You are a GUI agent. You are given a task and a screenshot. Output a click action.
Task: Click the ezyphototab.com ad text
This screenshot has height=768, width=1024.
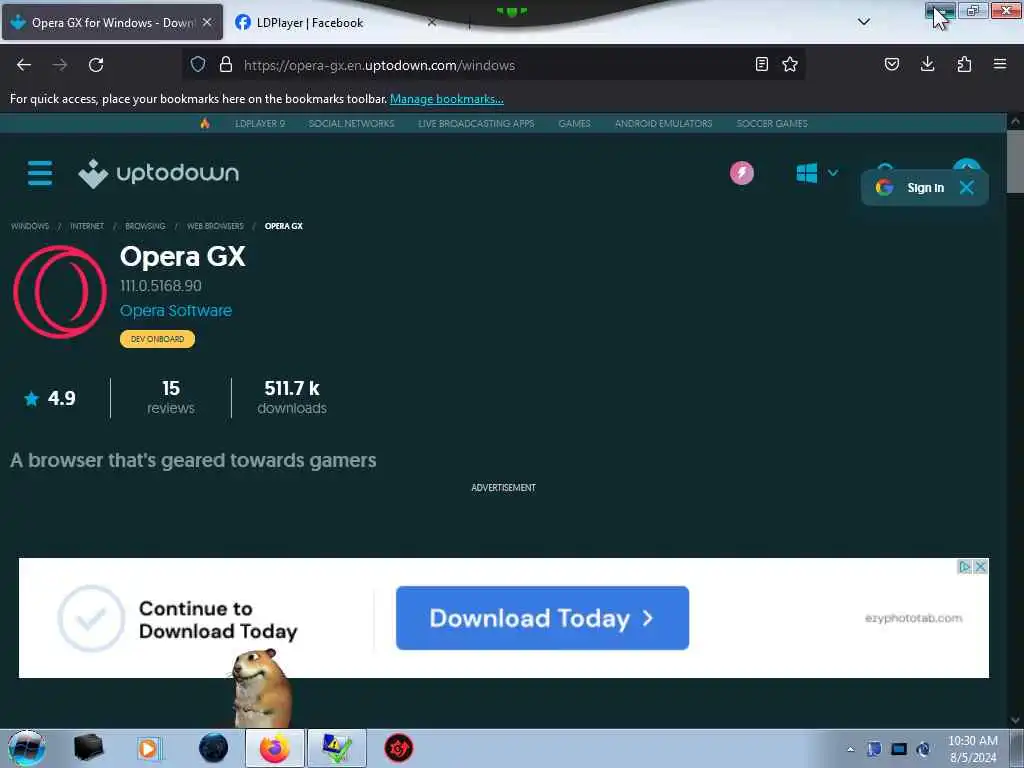914,618
